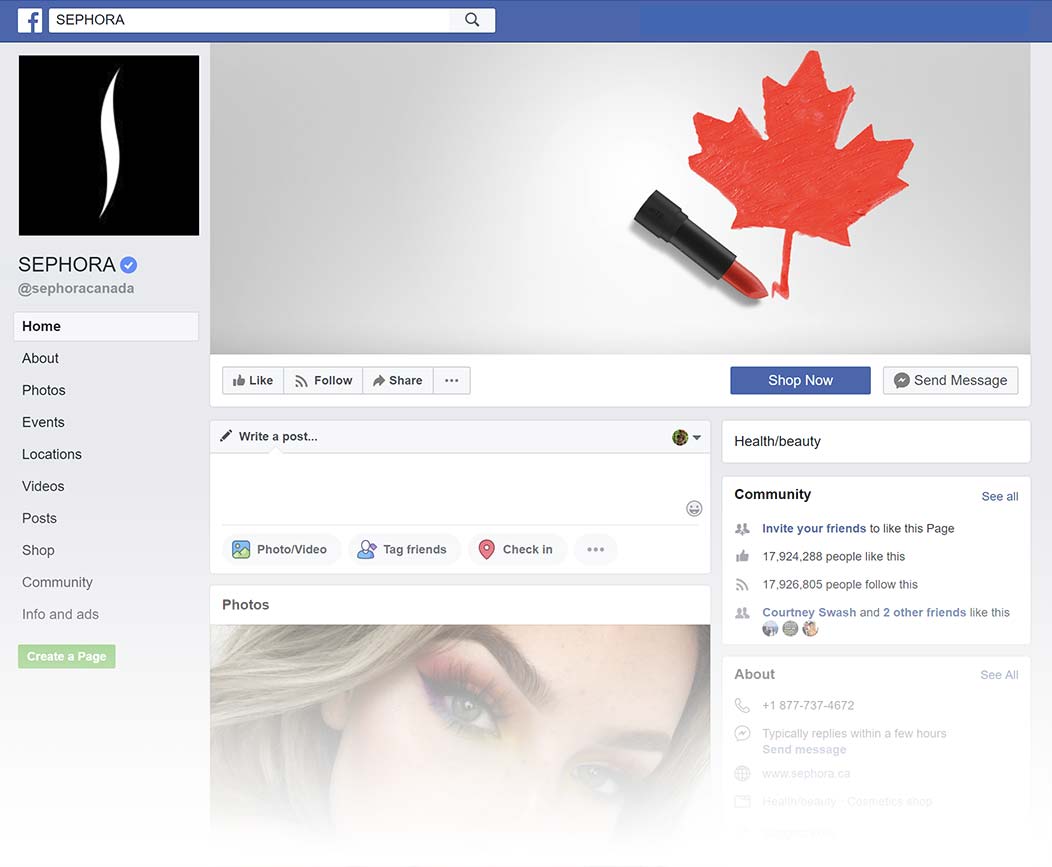Click the 17,924,288 people like this text
Image resolution: width=1052 pixels, height=867 pixels.
coord(834,556)
